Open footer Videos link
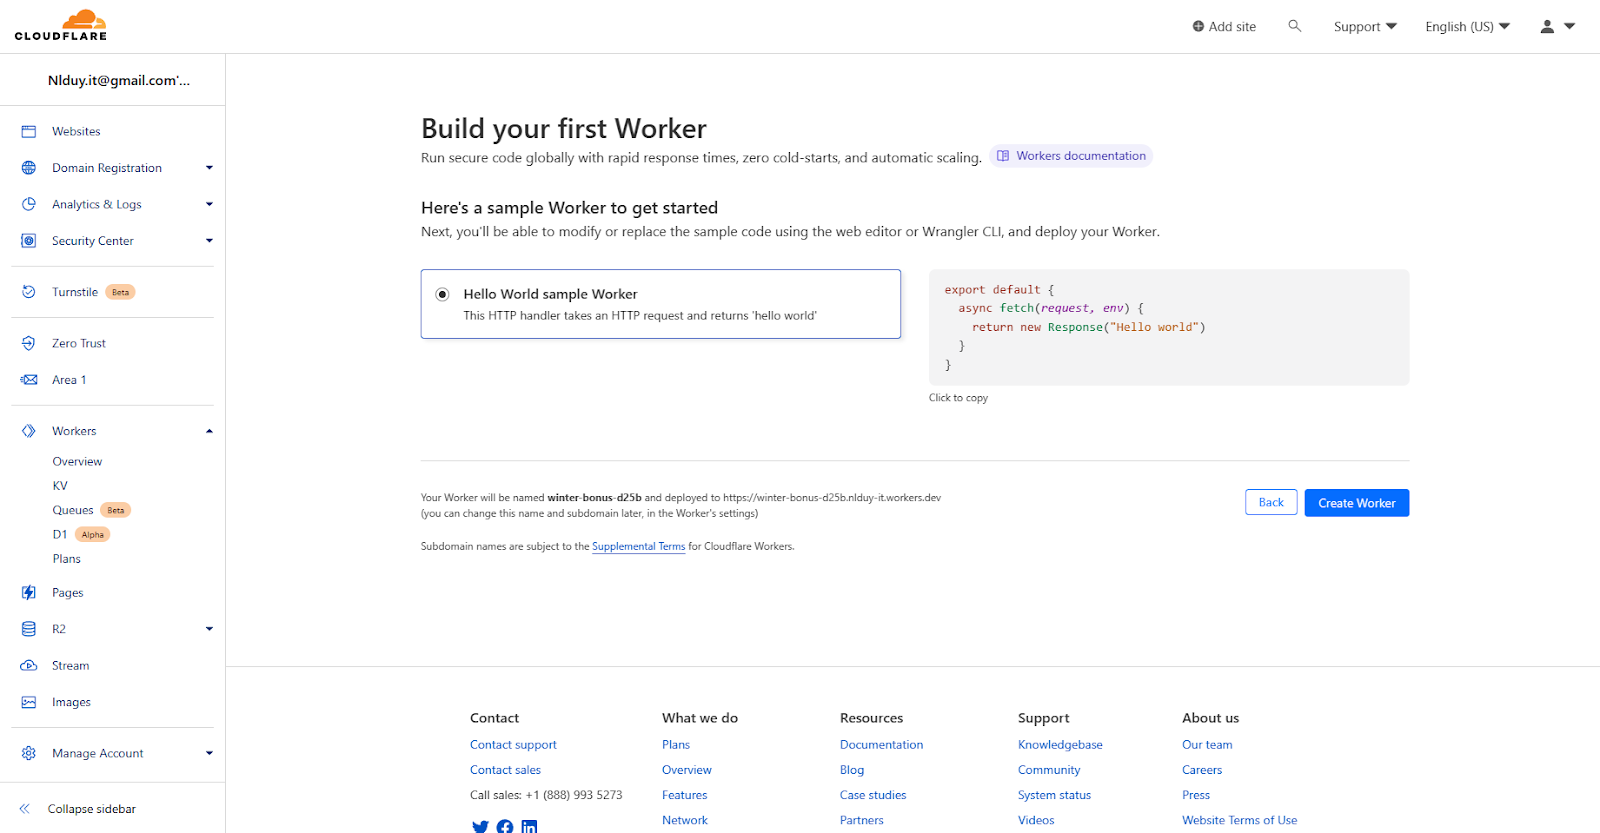The width and height of the screenshot is (1600, 833). [x=1036, y=820]
